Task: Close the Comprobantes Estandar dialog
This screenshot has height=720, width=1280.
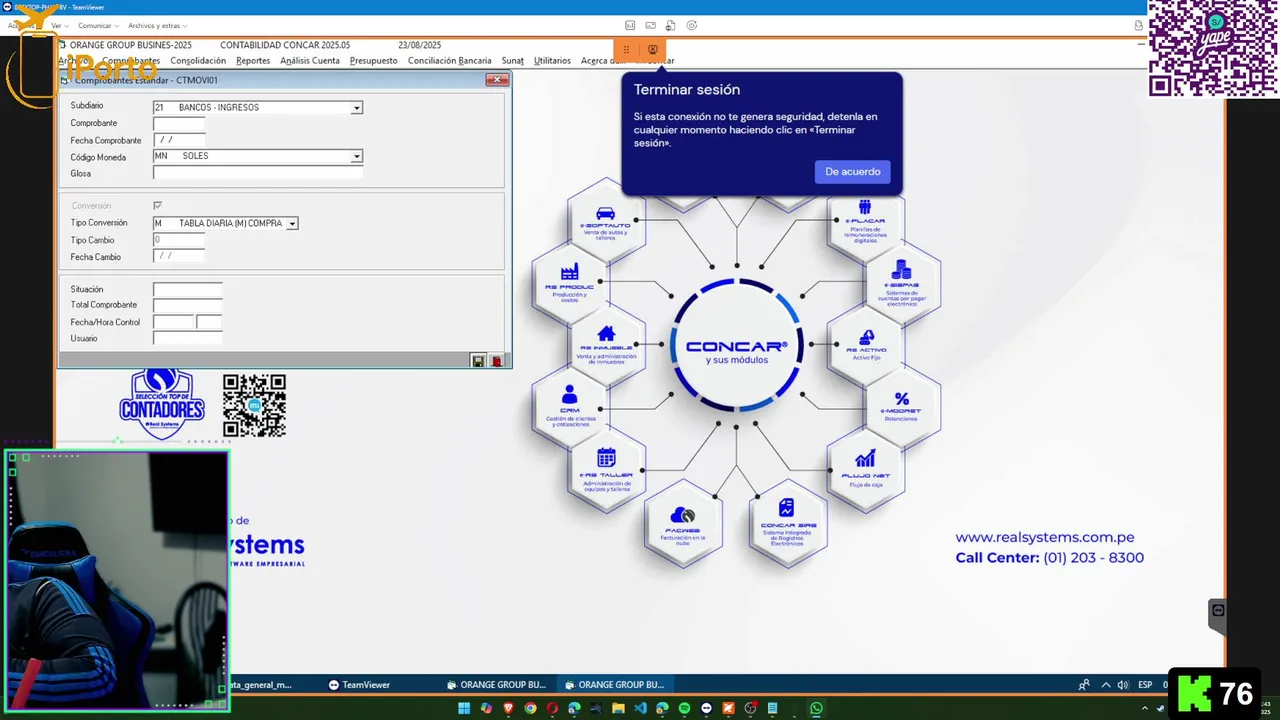Action: click(x=496, y=80)
